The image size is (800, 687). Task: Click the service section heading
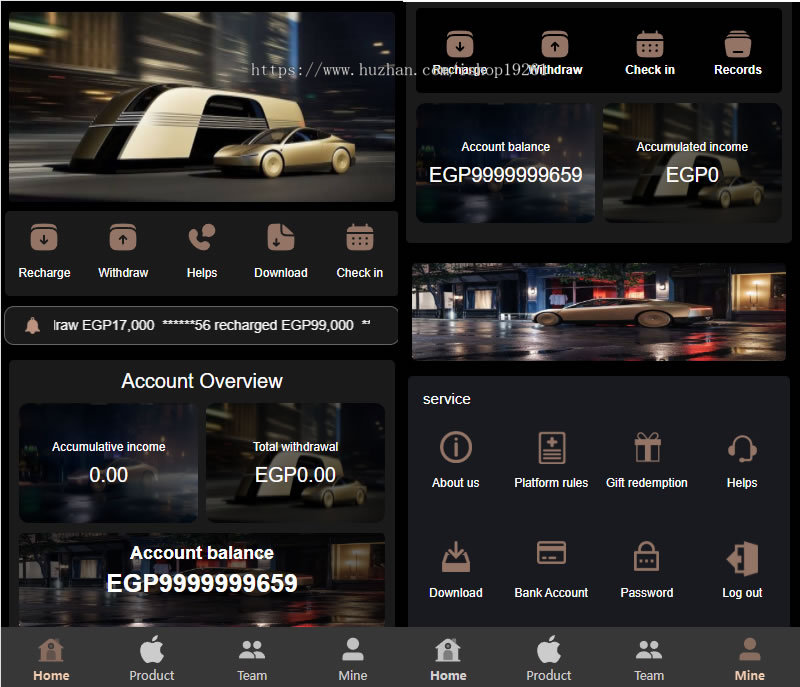pyautogui.click(x=446, y=399)
